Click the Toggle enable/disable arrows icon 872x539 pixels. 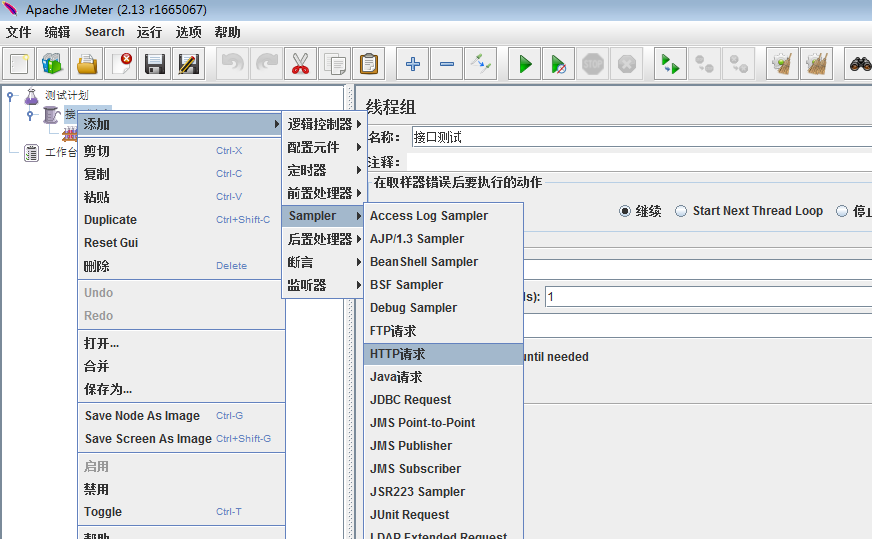click(480, 64)
